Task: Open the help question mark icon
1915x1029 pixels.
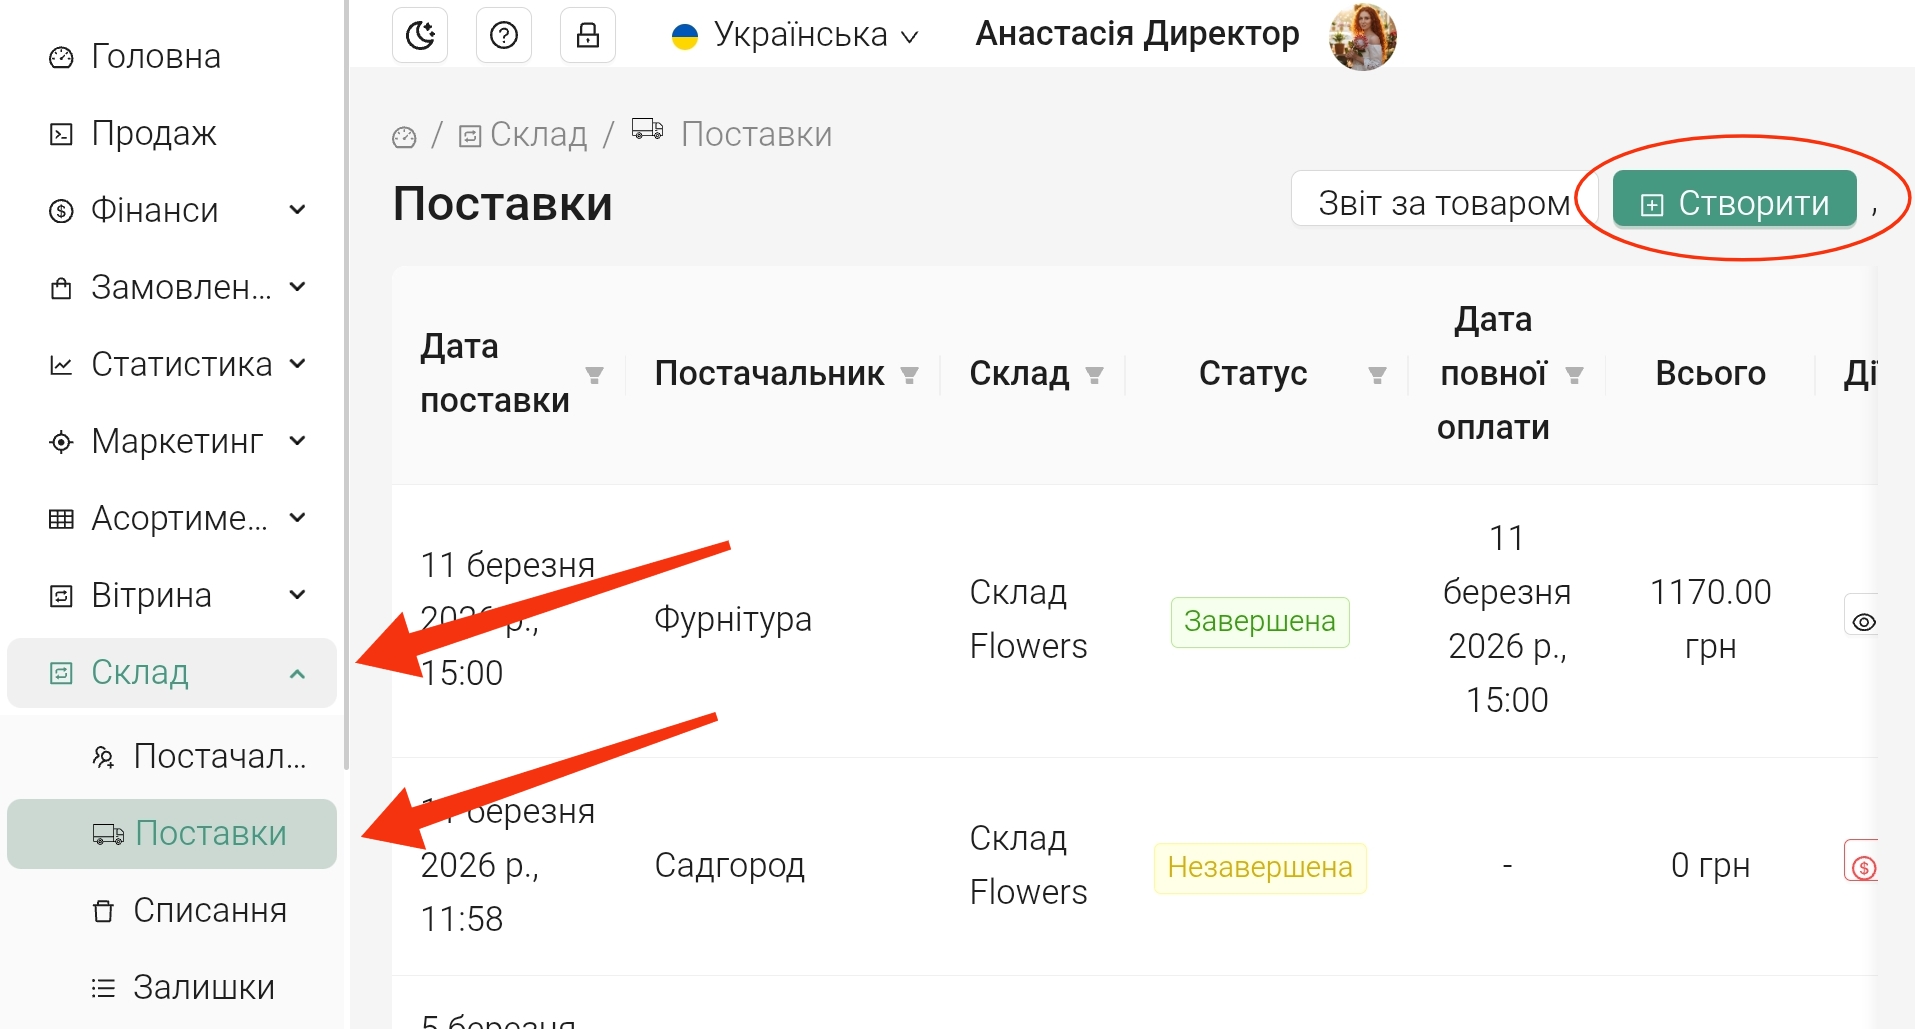Action: pyautogui.click(x=504, y=36)
